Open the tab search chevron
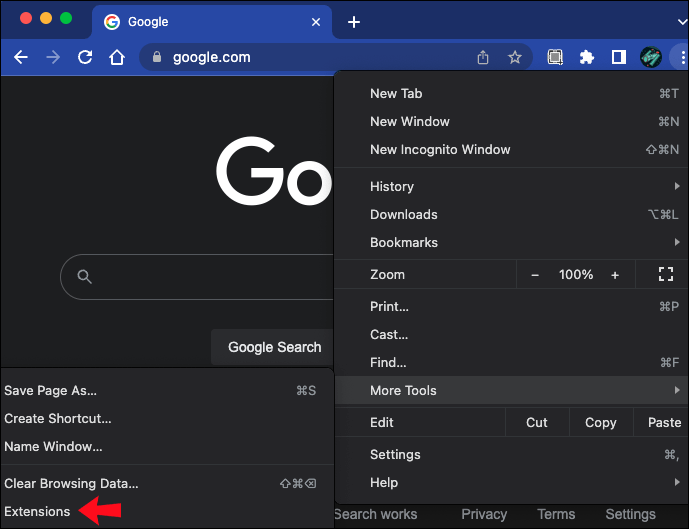Screen dimensions: 689x529 point(682,22)
